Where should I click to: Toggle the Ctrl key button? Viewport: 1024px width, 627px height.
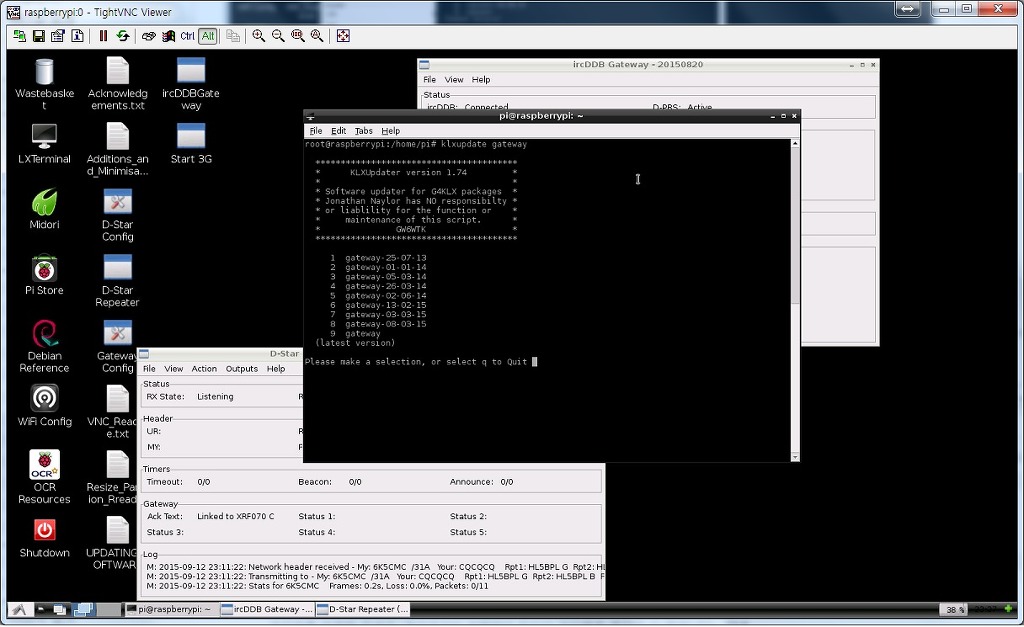[x=187, y=36]
